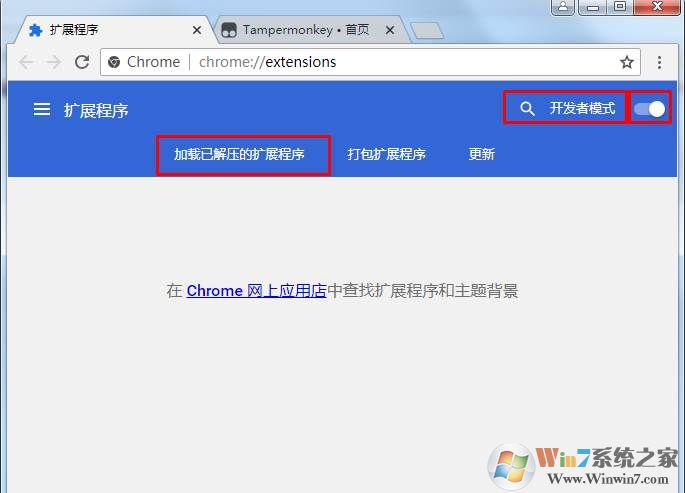Viewport: 685px width, 493px height.
Task: Bookmark this page with the star icon
Action: tap(627, 62)
